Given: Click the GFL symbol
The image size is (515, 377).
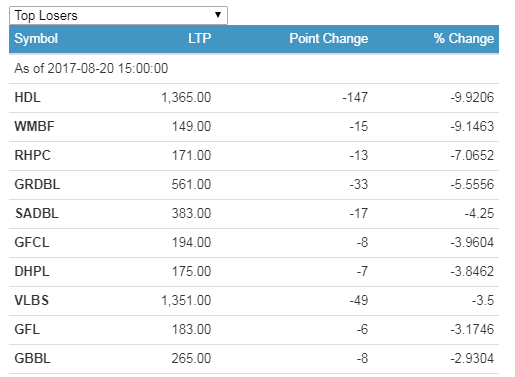Looking at the screenshot, I should (x=27, y=330).
